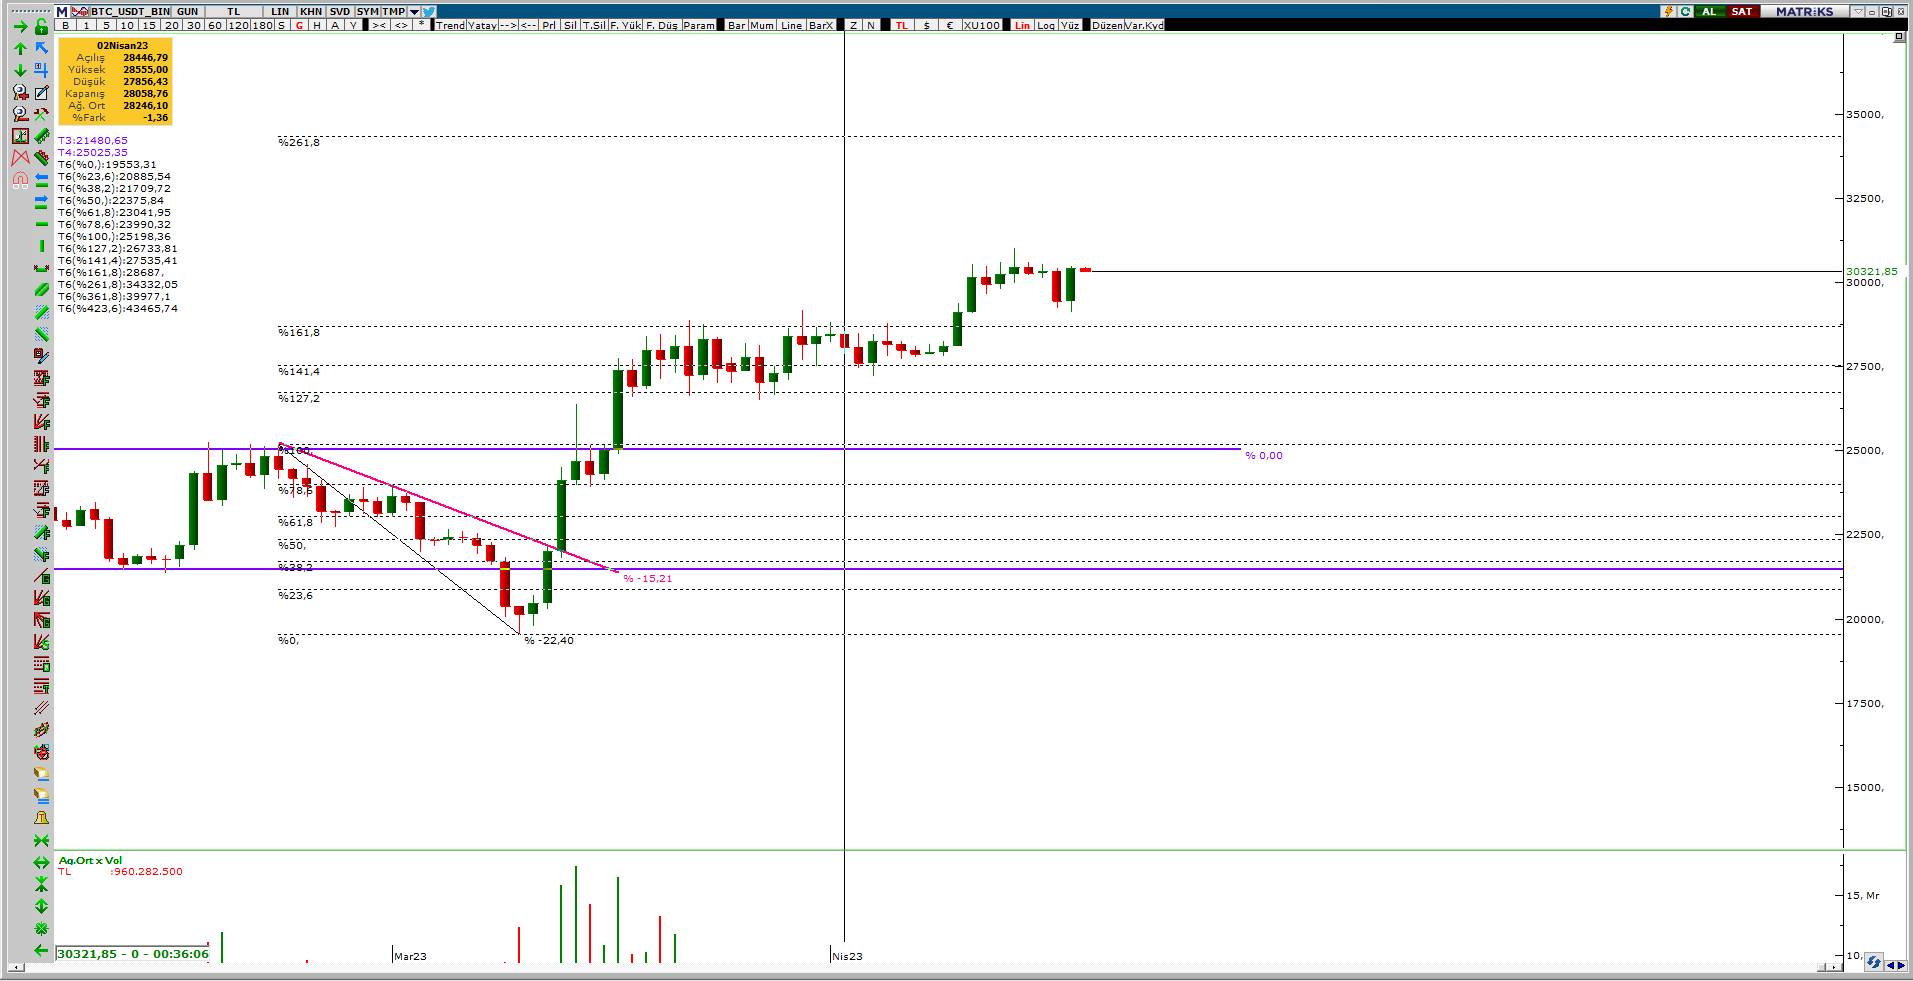
Task: Select the magnet snap tool icon
Action: (20, 180)
